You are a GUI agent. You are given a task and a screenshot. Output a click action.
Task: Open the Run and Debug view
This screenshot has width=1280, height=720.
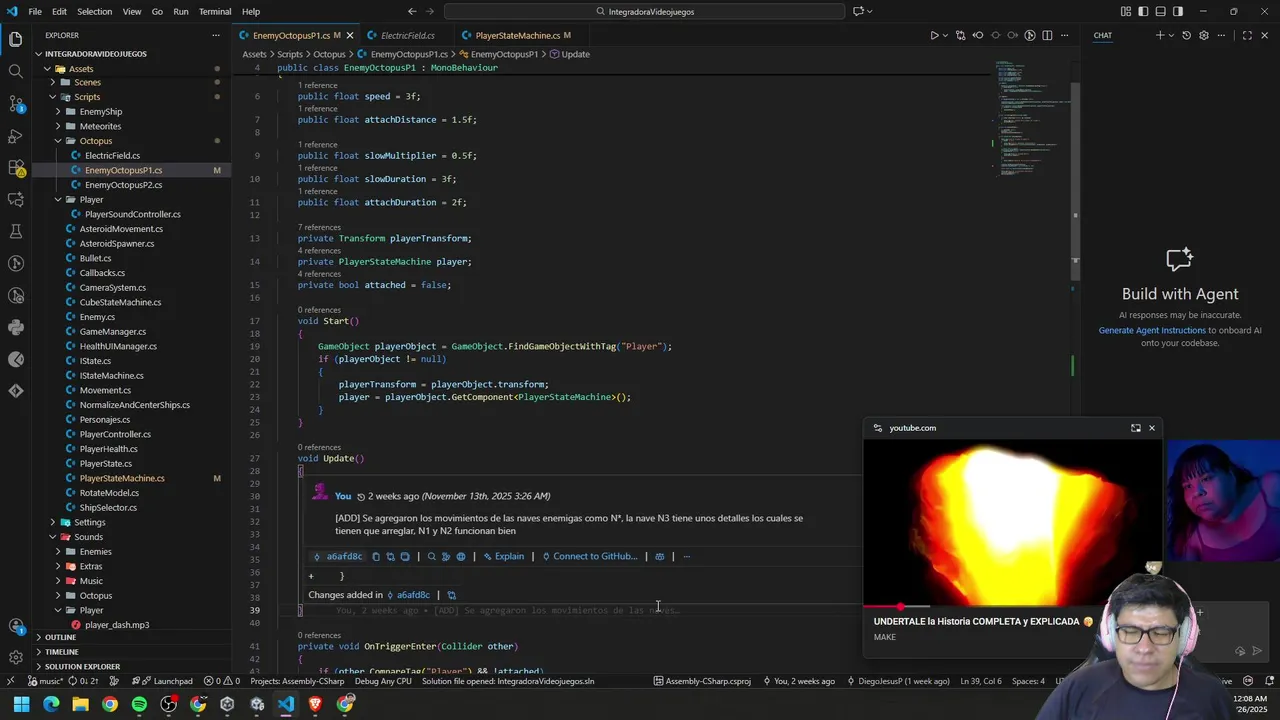pyautogui.click(x=15, y=135)
